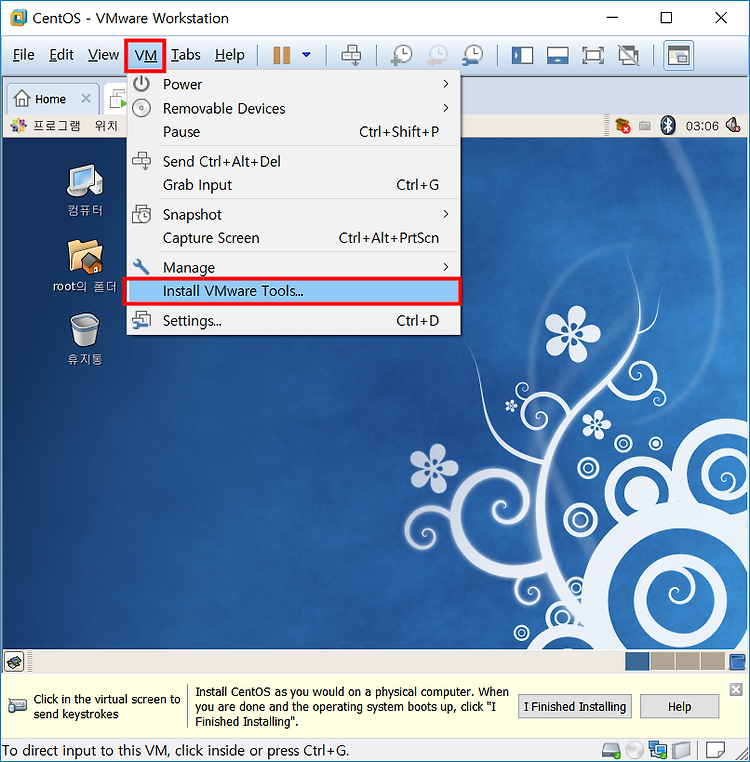Click show desktop icon in guest bottom panel
The height and width of the screenshot is (762, 750).
point(14,661)
